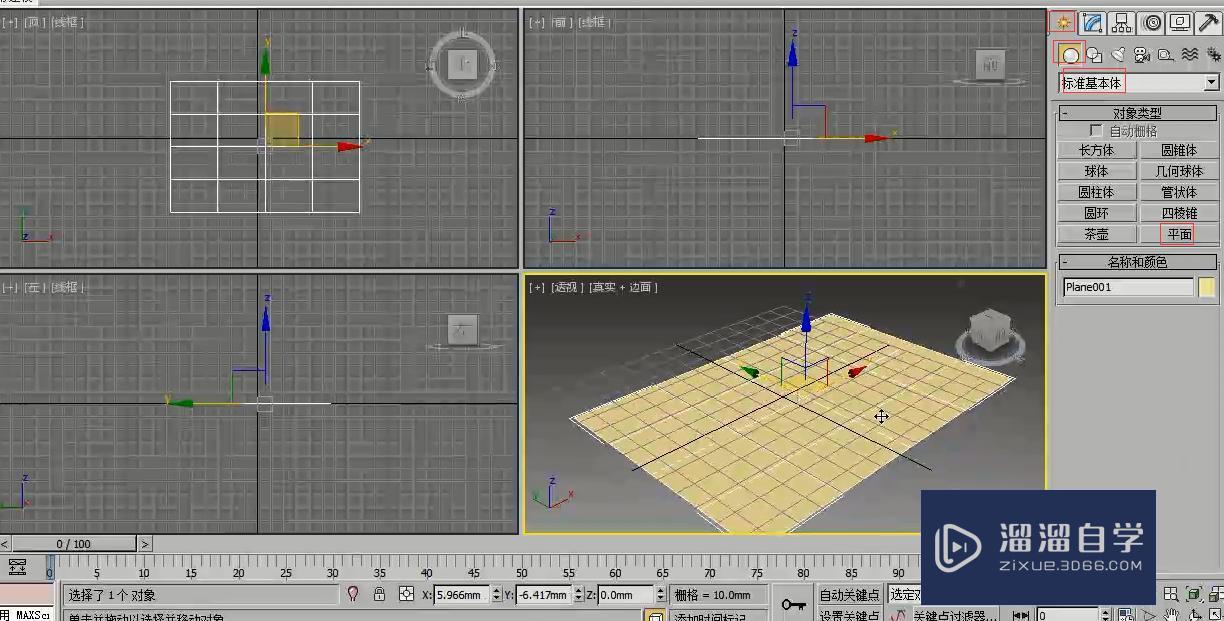This screenshot has height=621, width=1224.
Task: Open the Motion panel tab
Action: click(x=1152, y=22)
